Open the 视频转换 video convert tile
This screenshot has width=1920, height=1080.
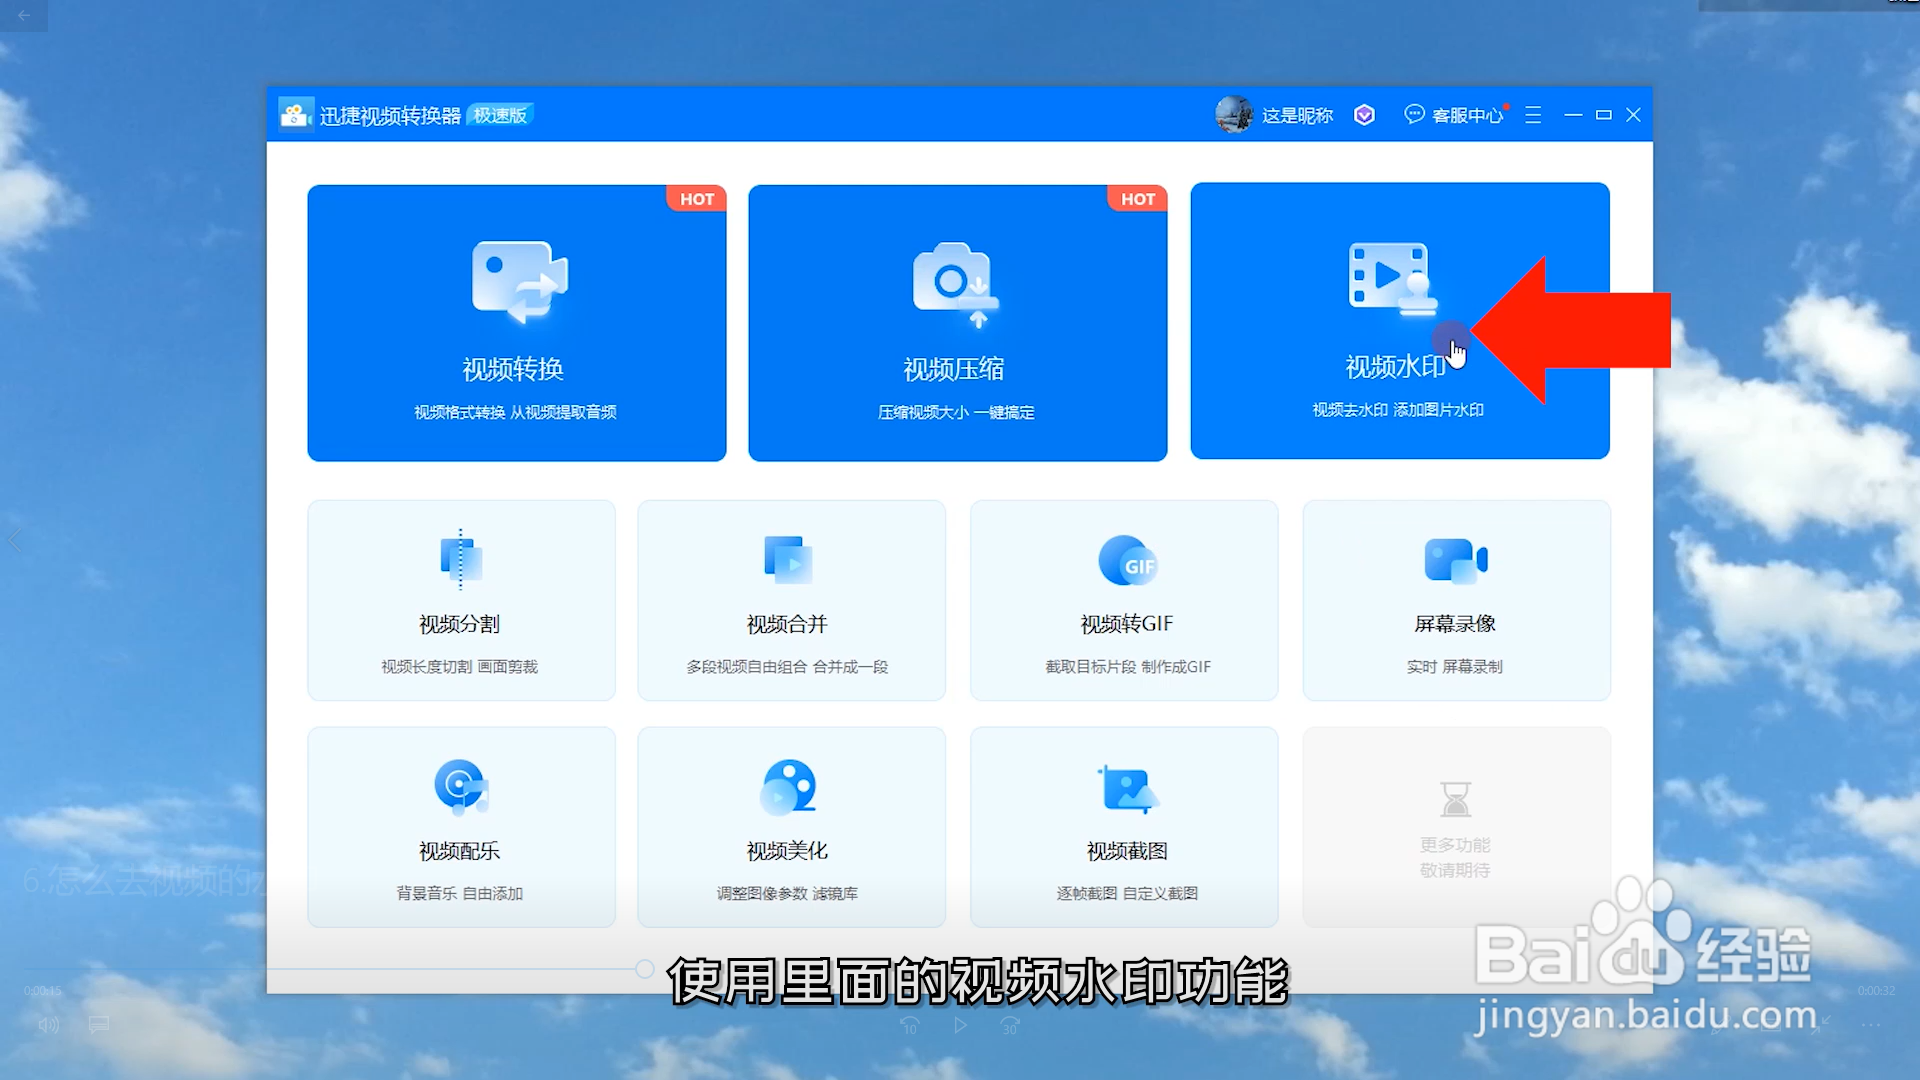516,322
